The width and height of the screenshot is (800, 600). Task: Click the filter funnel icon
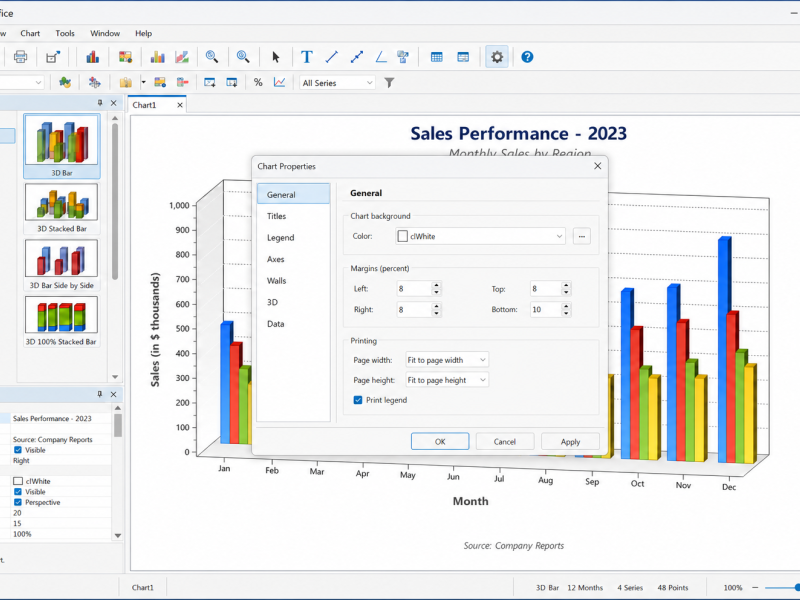click(389, 82)
